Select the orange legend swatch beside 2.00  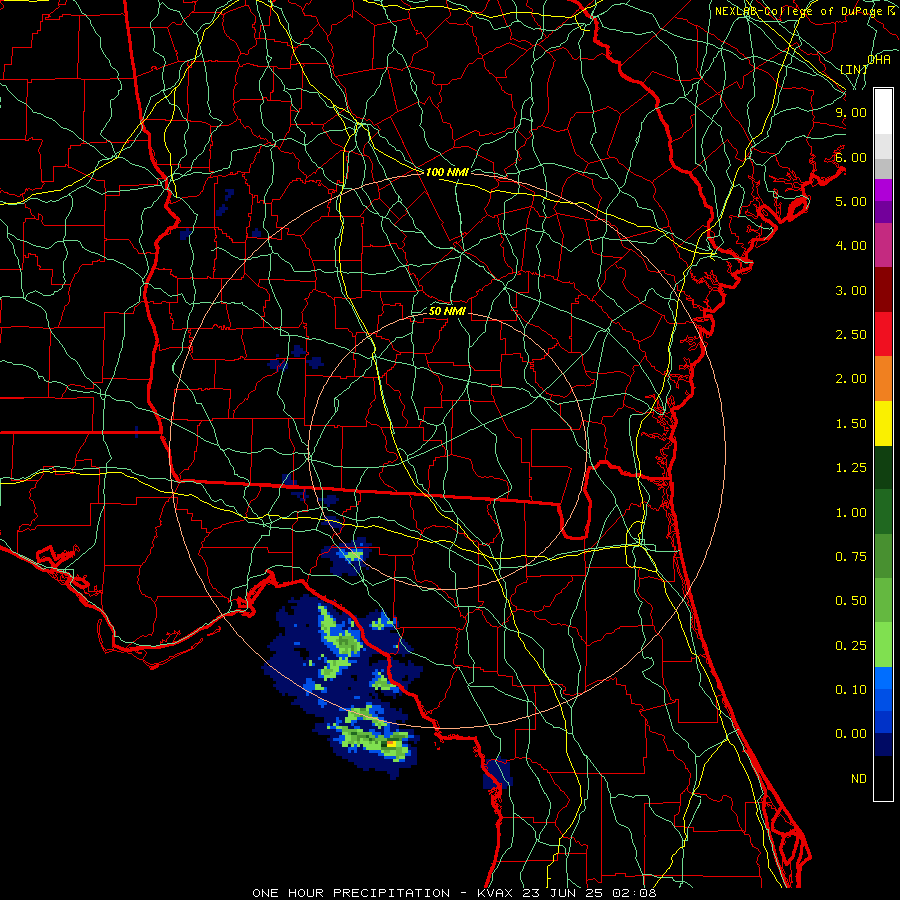point(883,379)
